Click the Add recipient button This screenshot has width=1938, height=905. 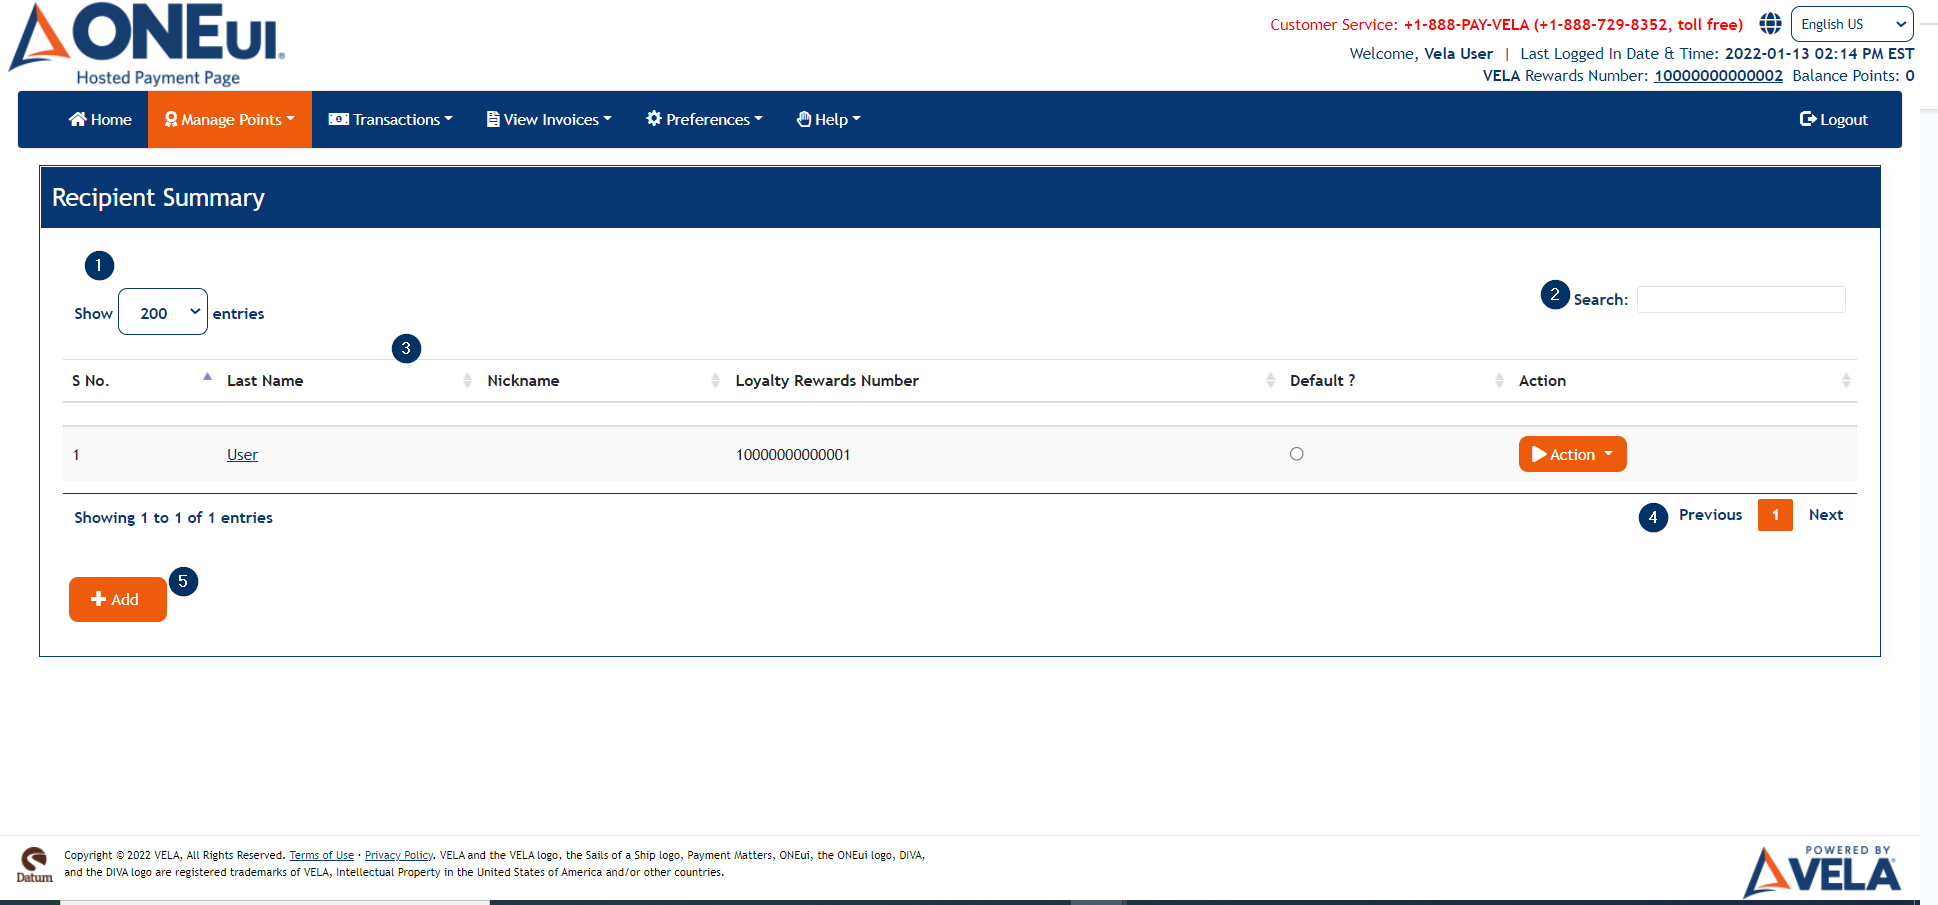[x=117, y=599]
